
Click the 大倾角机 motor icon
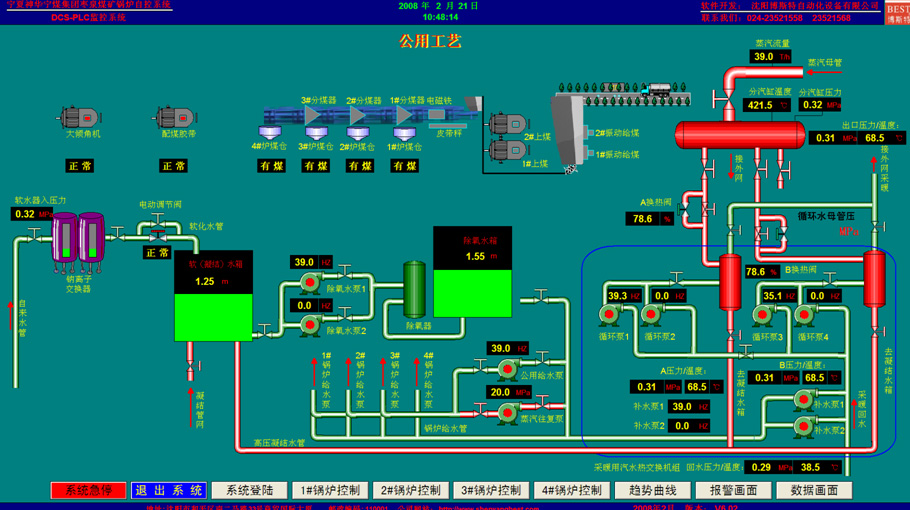[x=78, y=117]
